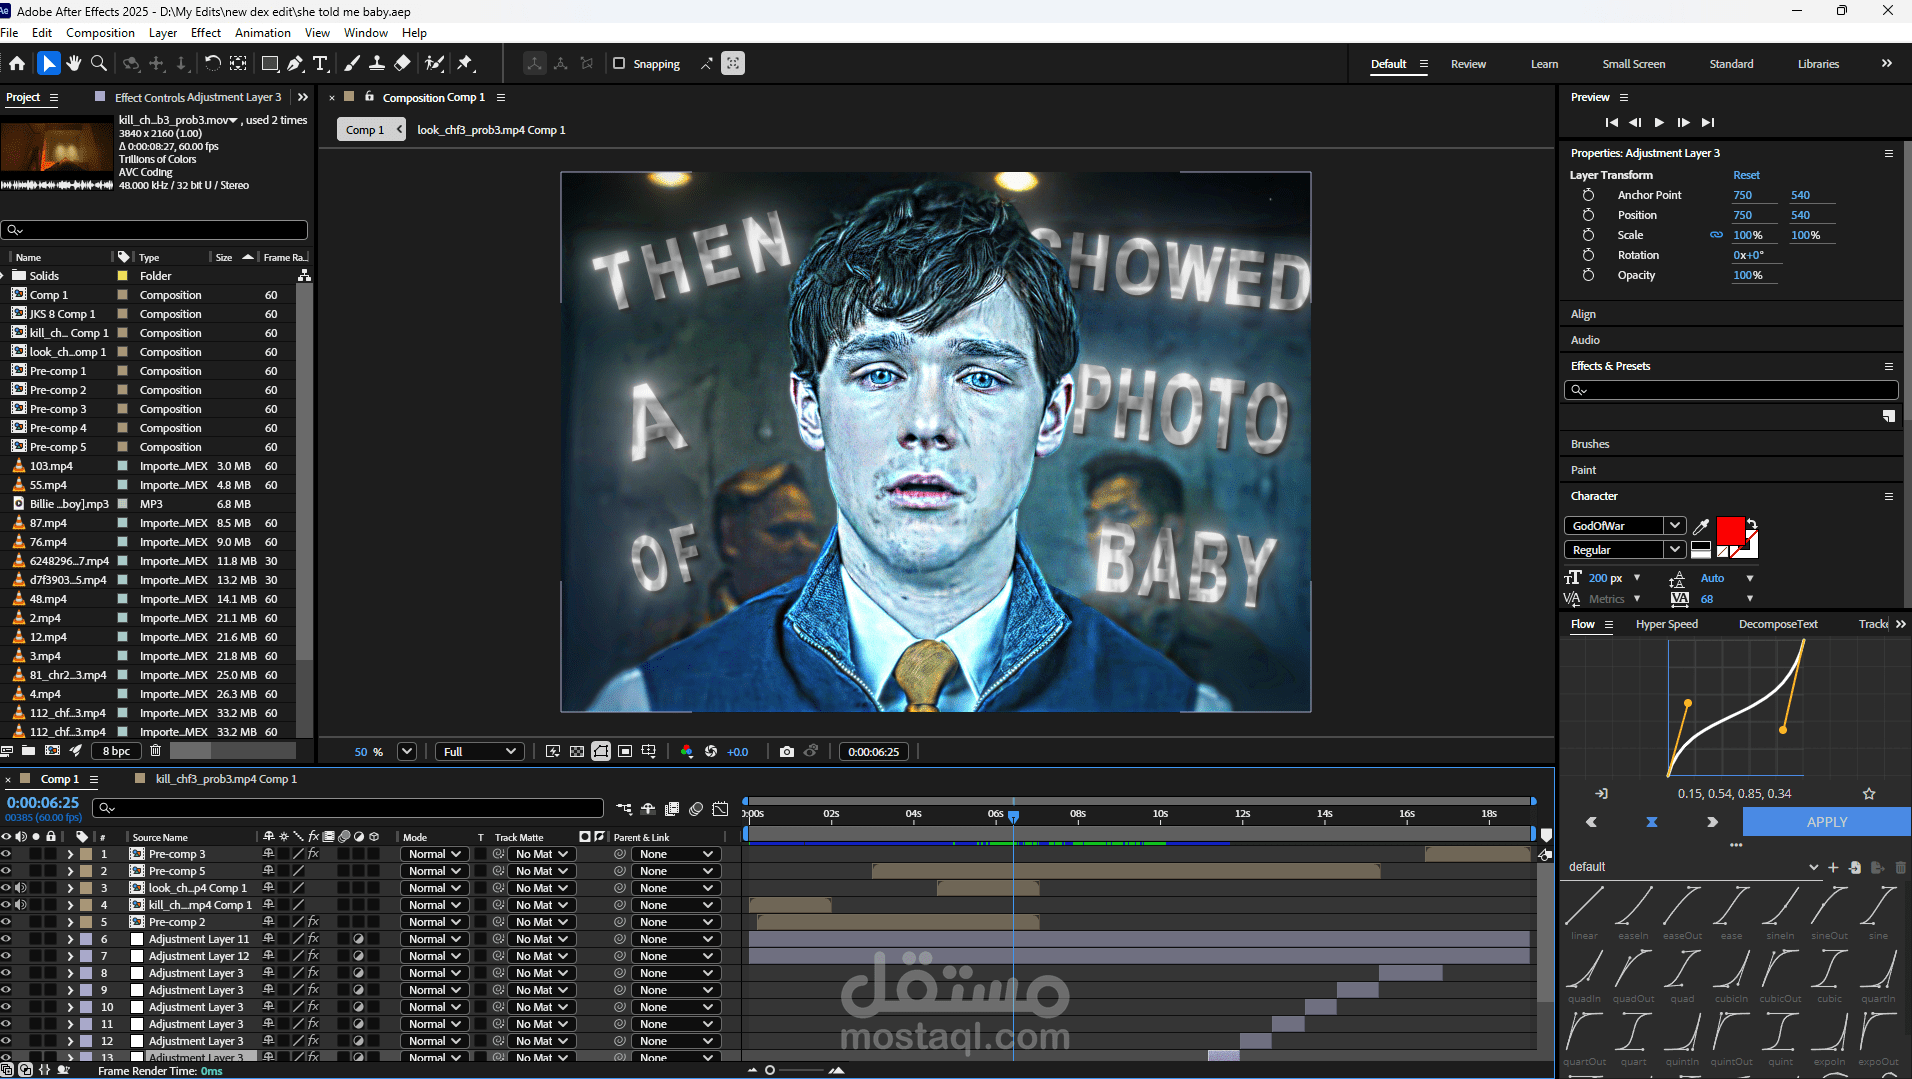Open the Composition menu

click(x=100, y=33)
